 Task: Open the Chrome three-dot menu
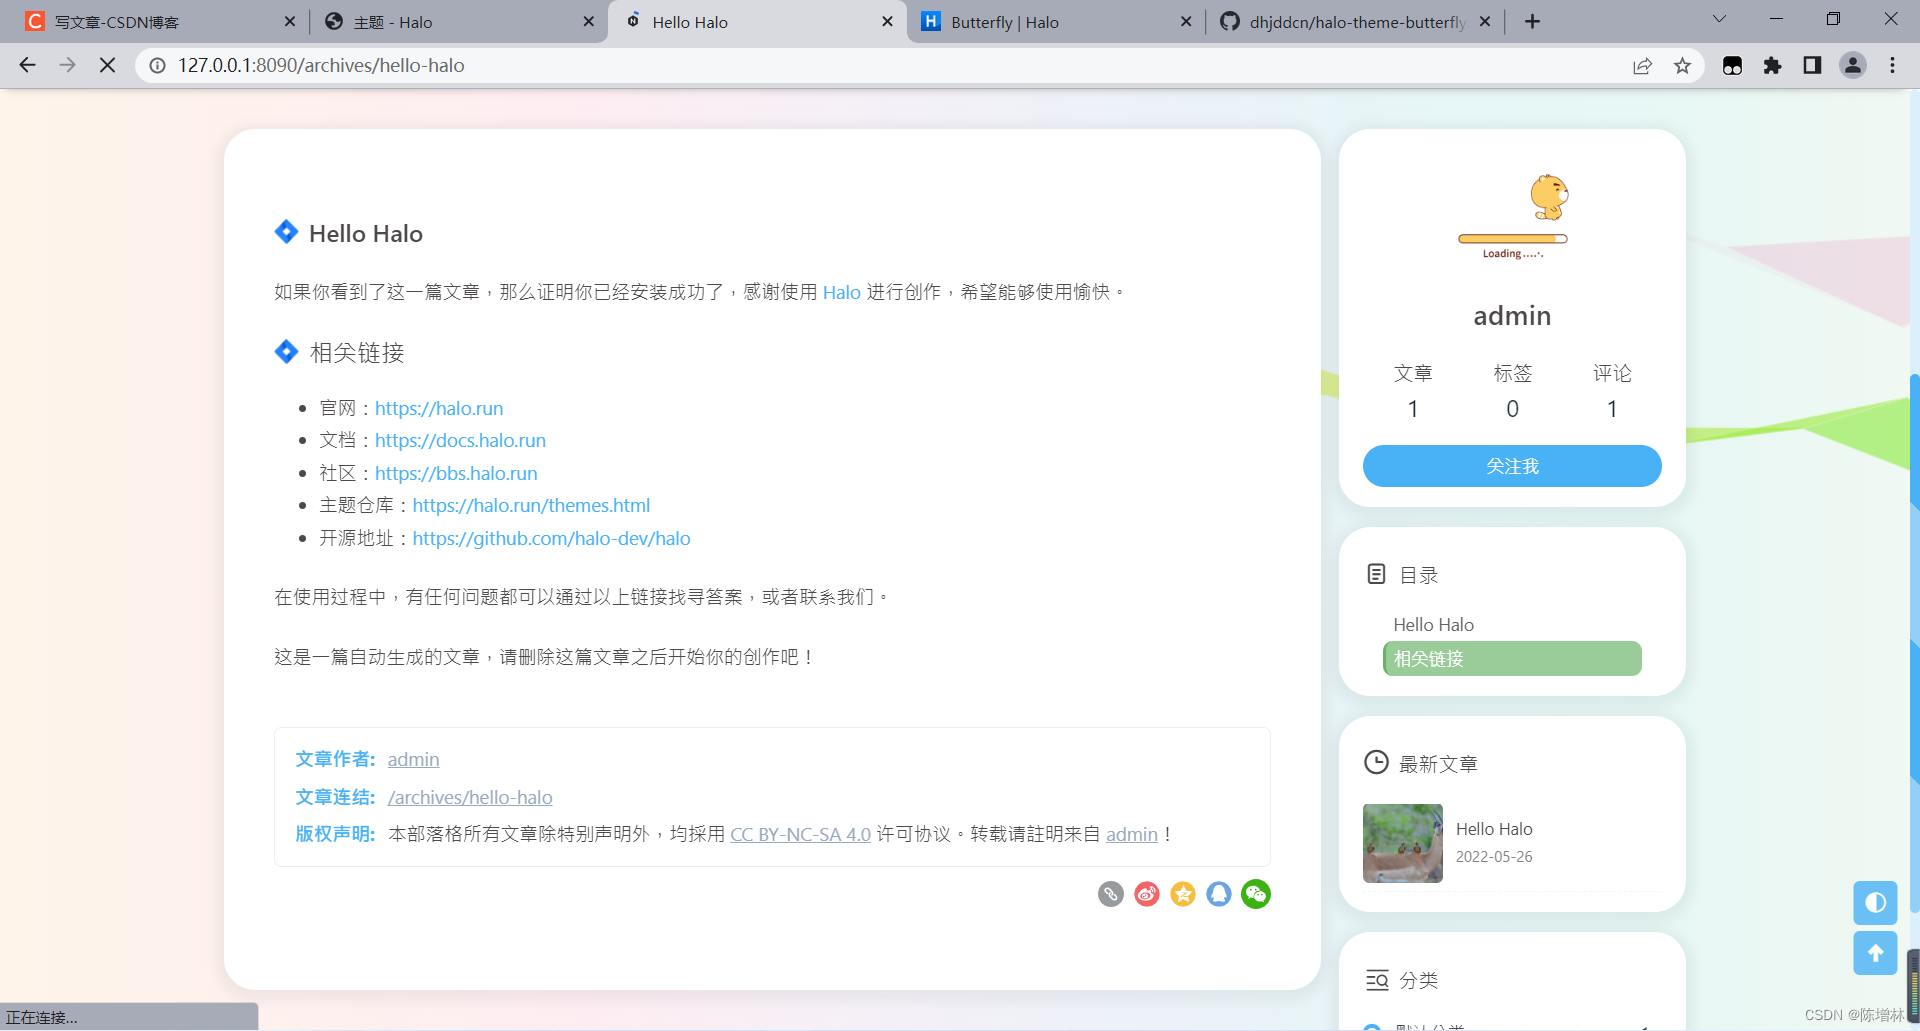(x=1892, y=65)
